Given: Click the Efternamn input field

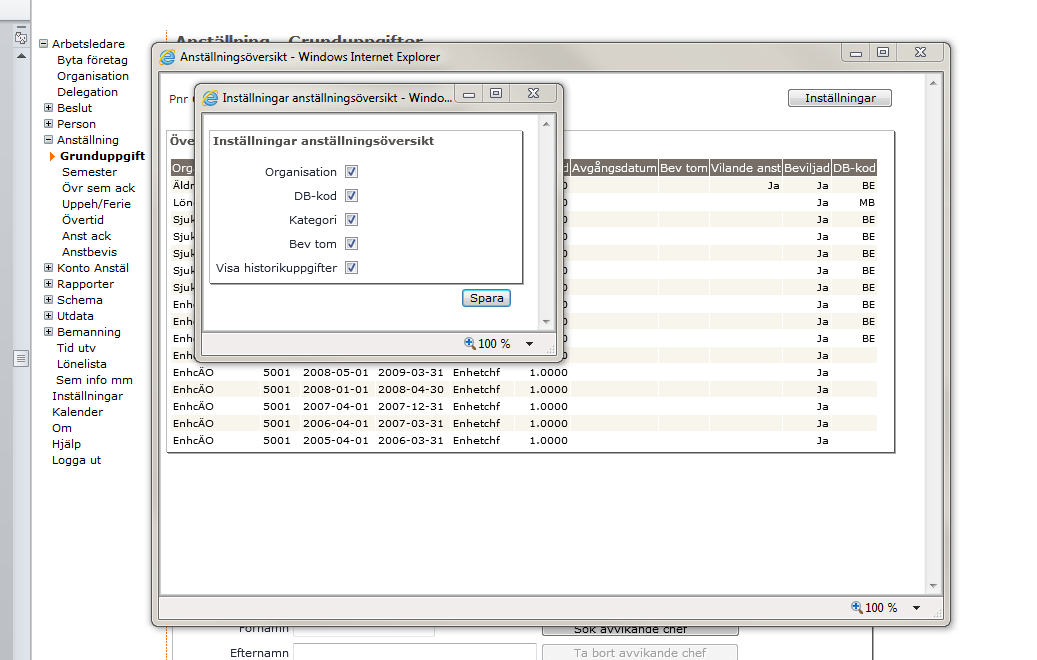Looking at the screenshot, I should point(415,652).
